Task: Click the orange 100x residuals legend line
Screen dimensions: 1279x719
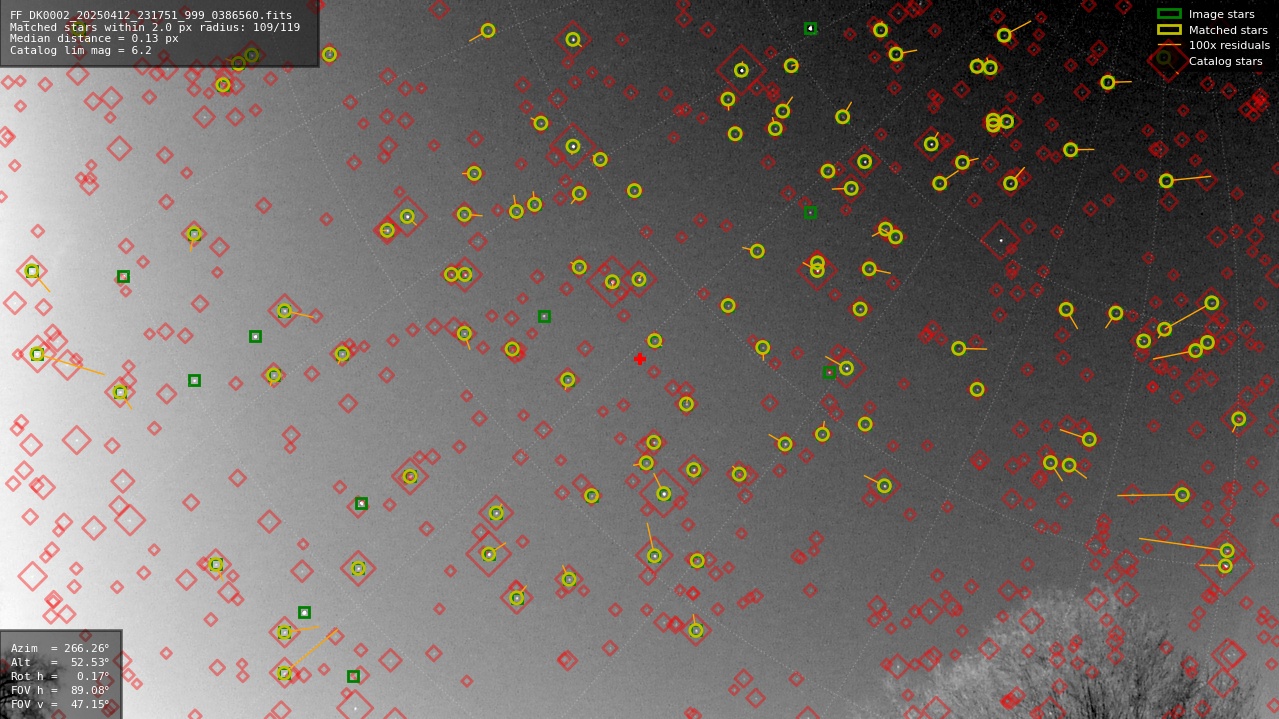Action: (1169, 45)
